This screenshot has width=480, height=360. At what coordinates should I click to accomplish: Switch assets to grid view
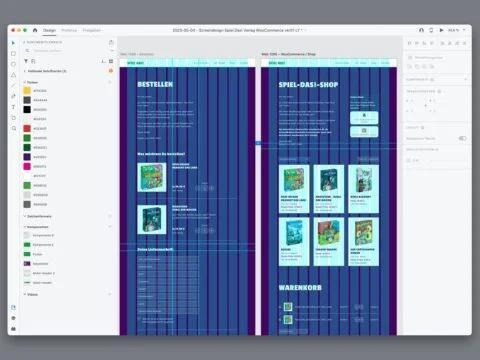[111, 61]
